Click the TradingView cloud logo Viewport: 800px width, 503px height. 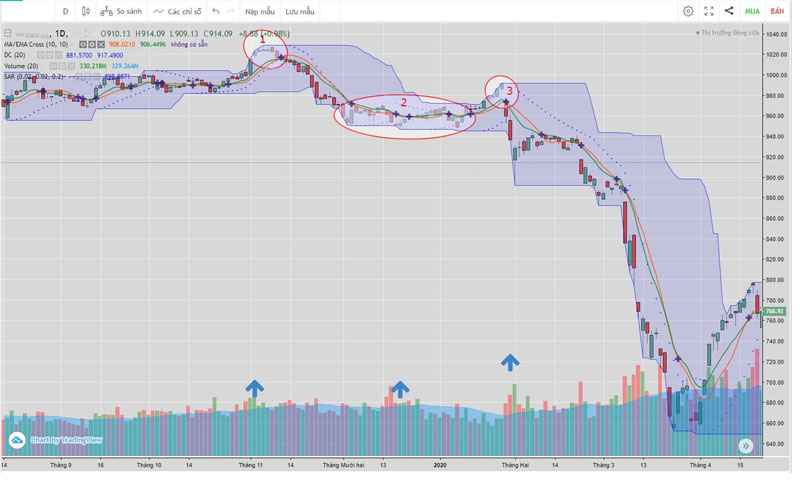17,440
